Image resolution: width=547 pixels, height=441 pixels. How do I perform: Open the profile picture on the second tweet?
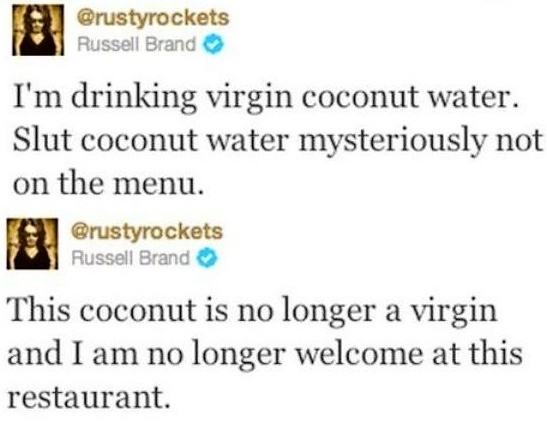32,244
